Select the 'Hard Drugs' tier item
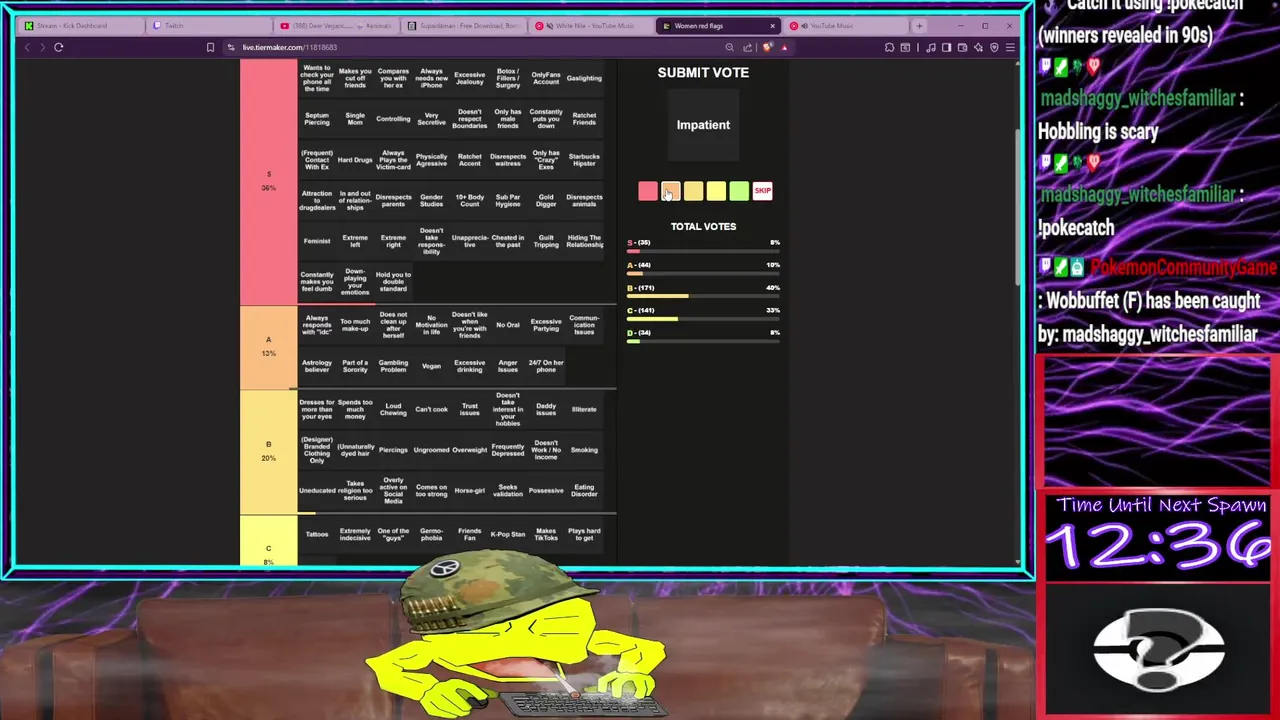Image resolution: width=1280 pixels, height=720 pixels. (355, 160)
